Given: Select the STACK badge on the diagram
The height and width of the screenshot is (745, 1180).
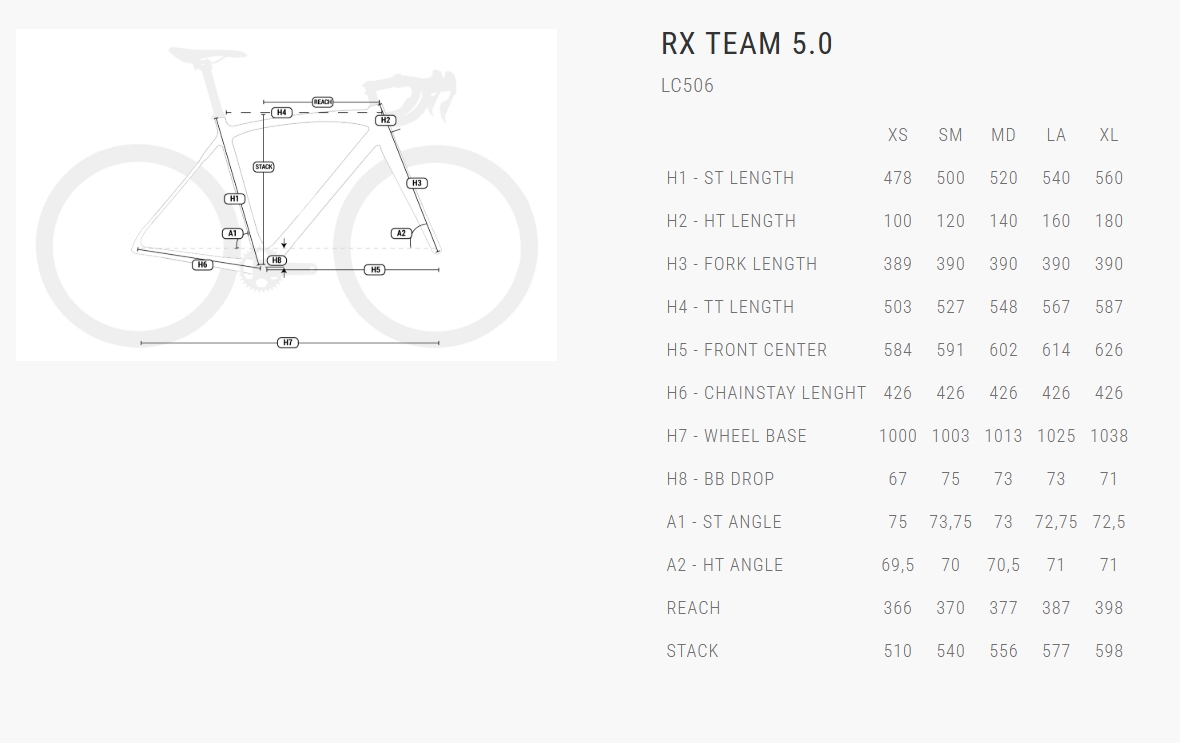Looking at the screenshot, I should pos(264,167).
